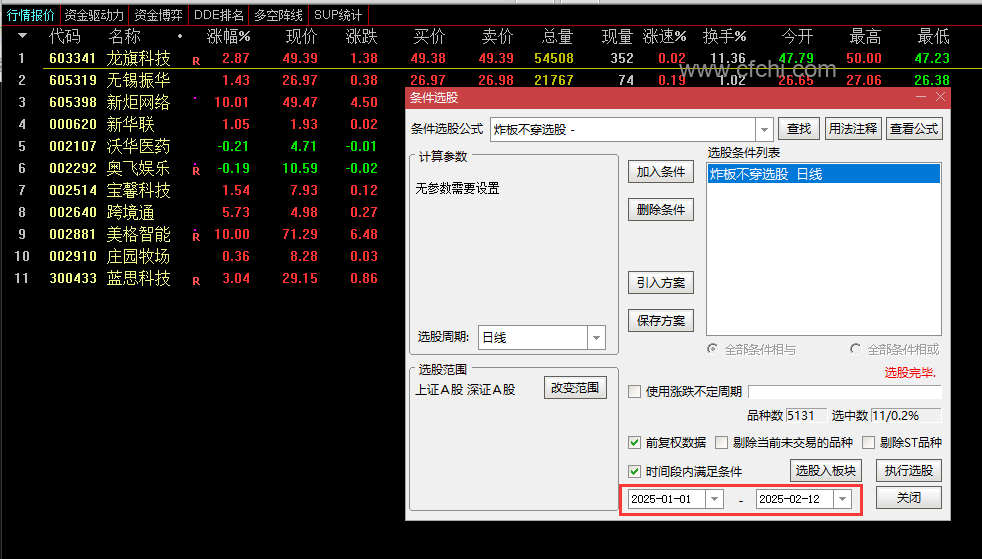This screenshot has width=982, height=559.
Task: Select the 龙旗科技 stock row
Action: [x=138, y=58]
